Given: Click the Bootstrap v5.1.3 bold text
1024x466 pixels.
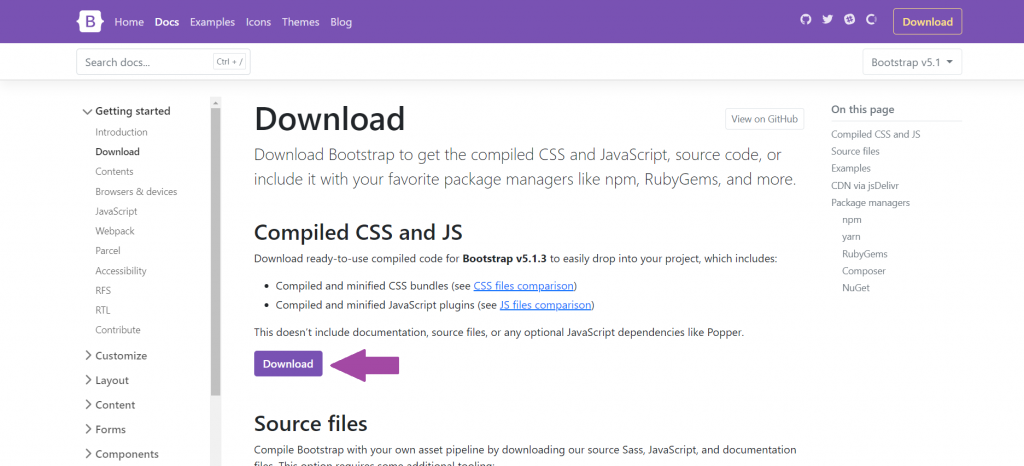Looking at the screenshot, I should tap(505, 258).
